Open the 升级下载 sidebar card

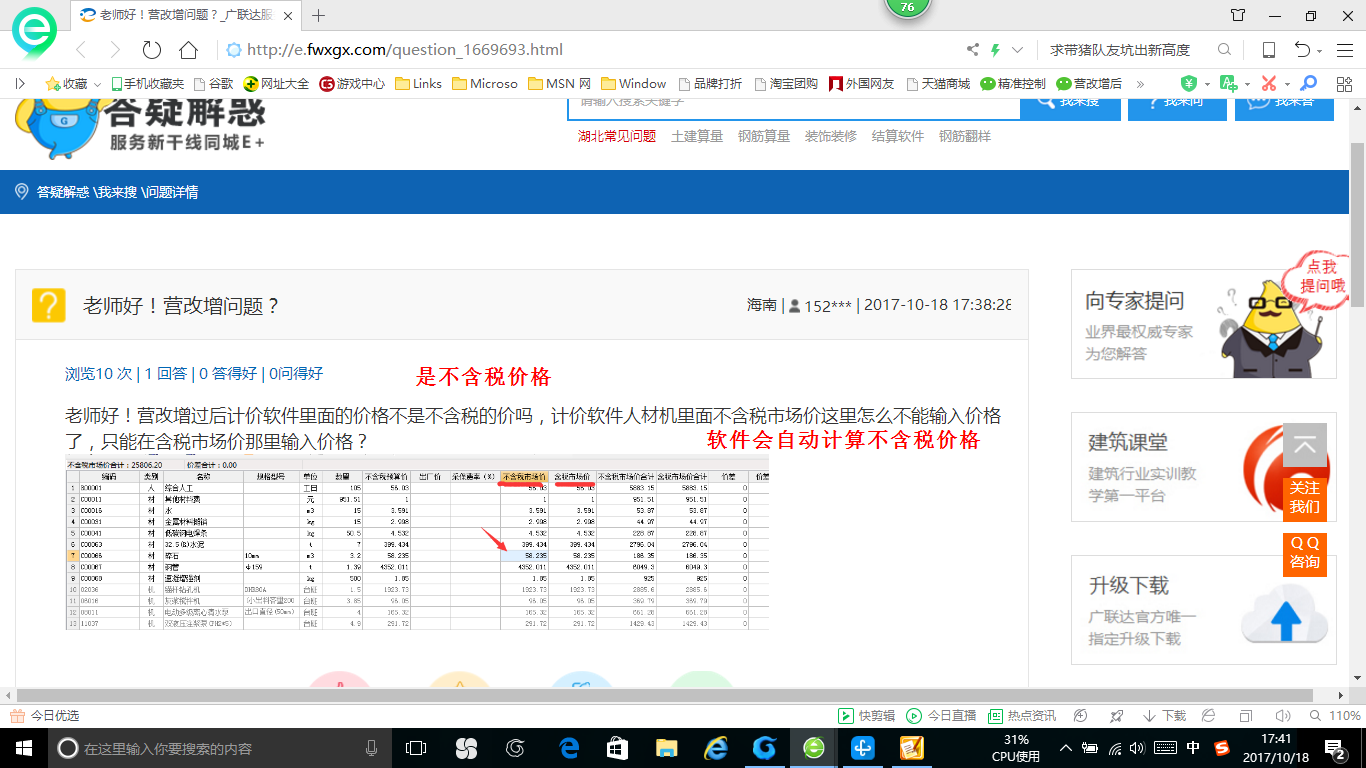1203,610
